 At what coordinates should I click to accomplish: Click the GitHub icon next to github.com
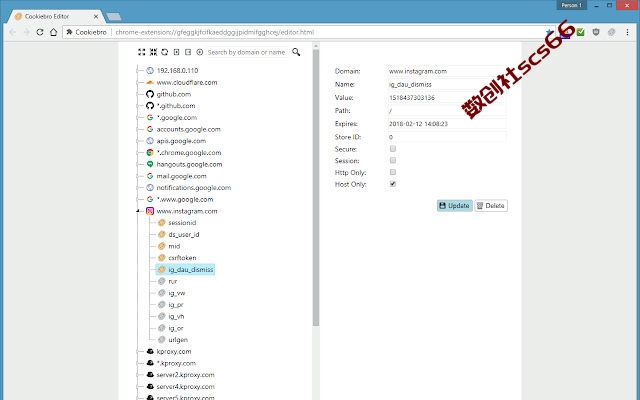pyautogui.click(x=150, y=94)
